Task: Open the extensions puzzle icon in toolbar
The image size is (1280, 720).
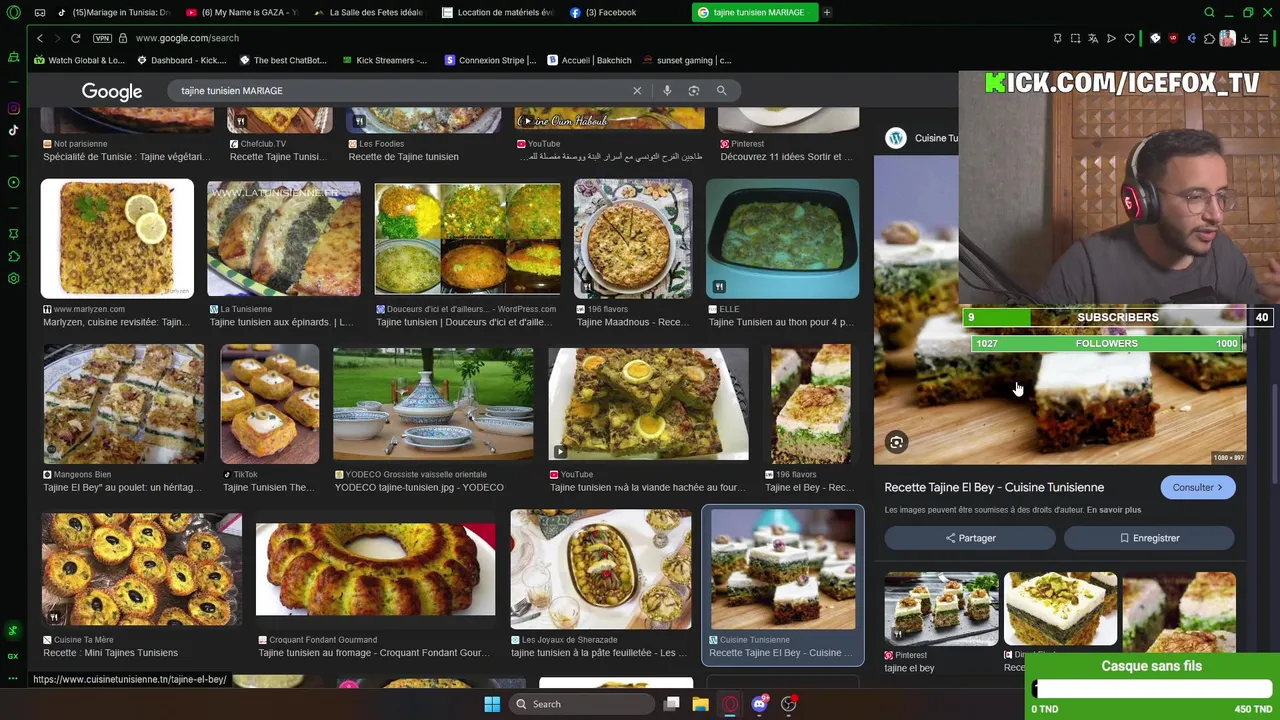Action: [1209, 38]
